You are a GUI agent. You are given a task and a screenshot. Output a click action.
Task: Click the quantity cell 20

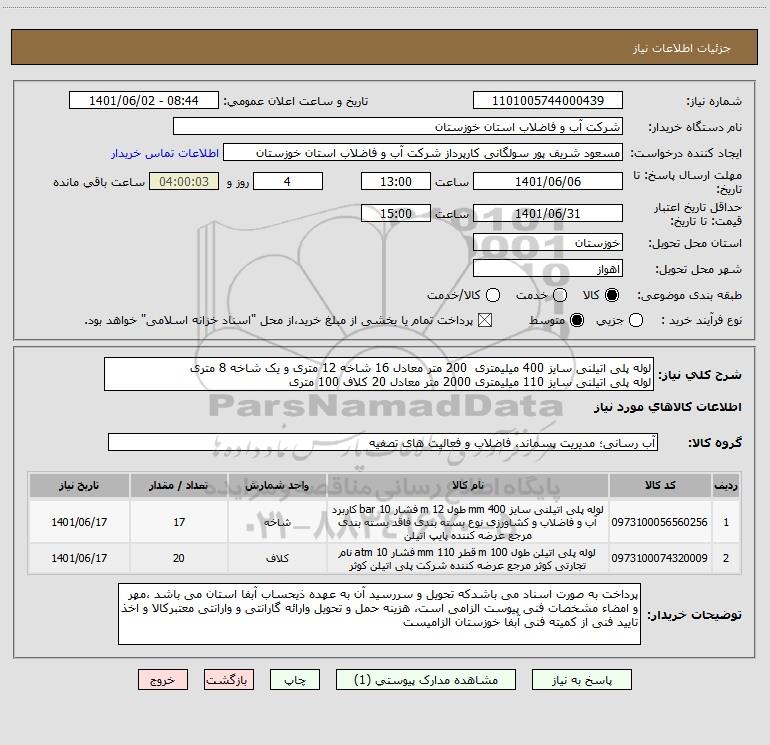point(179,558)
